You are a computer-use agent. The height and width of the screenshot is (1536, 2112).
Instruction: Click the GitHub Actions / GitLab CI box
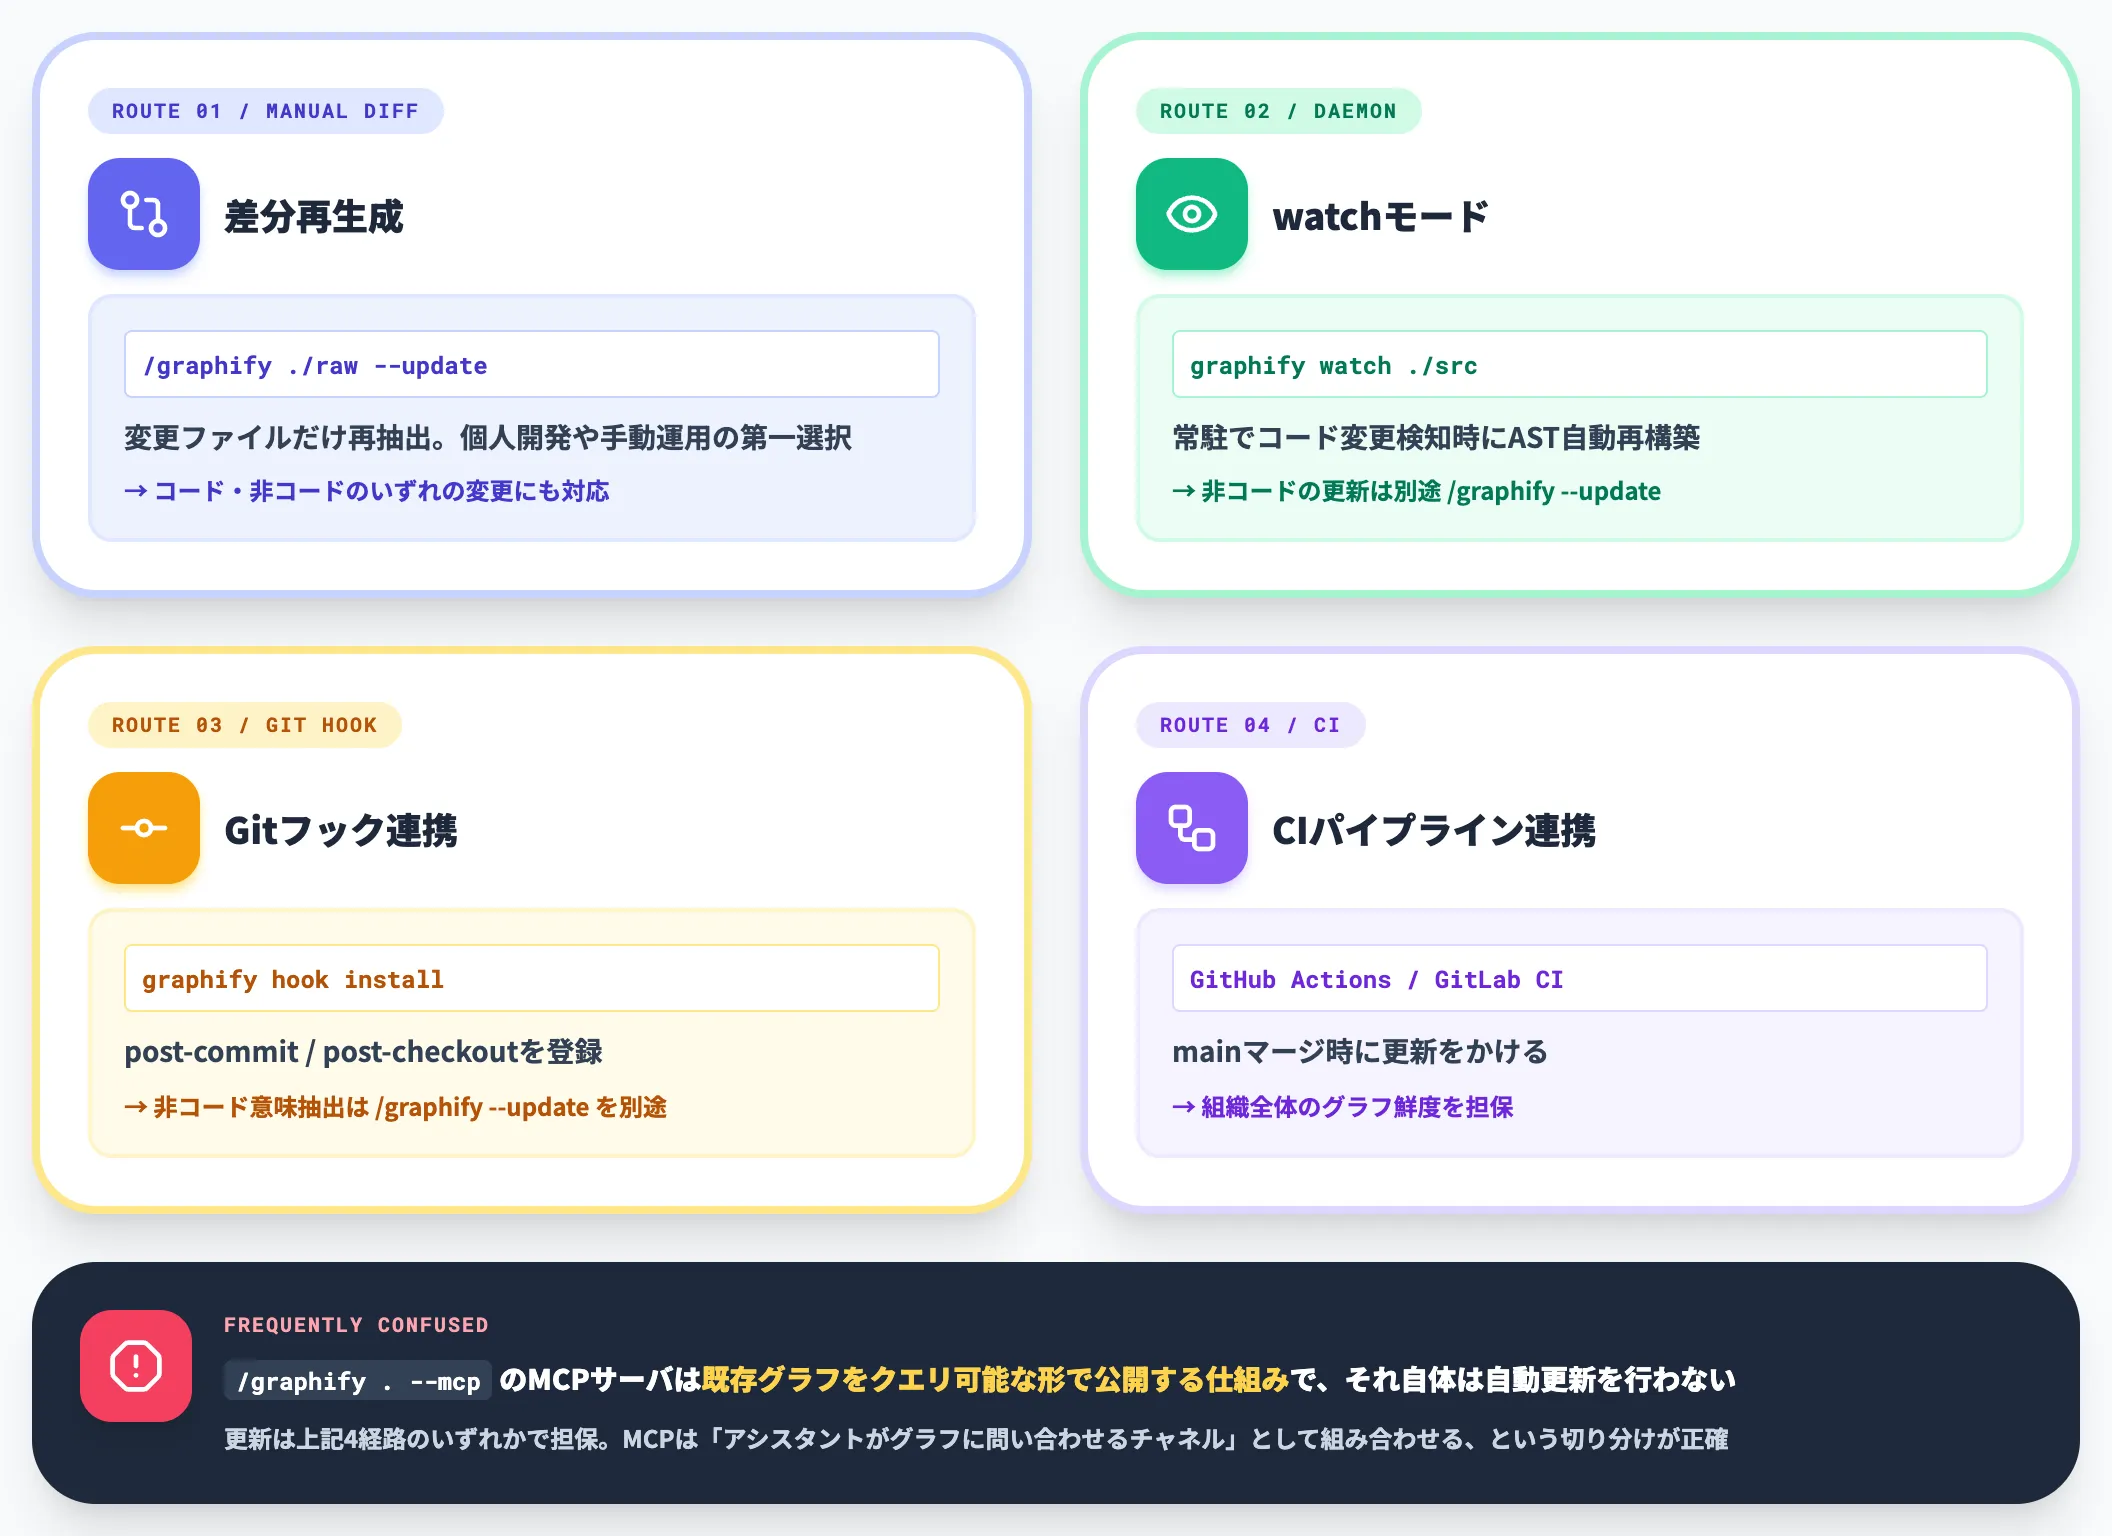[1580, 979]
